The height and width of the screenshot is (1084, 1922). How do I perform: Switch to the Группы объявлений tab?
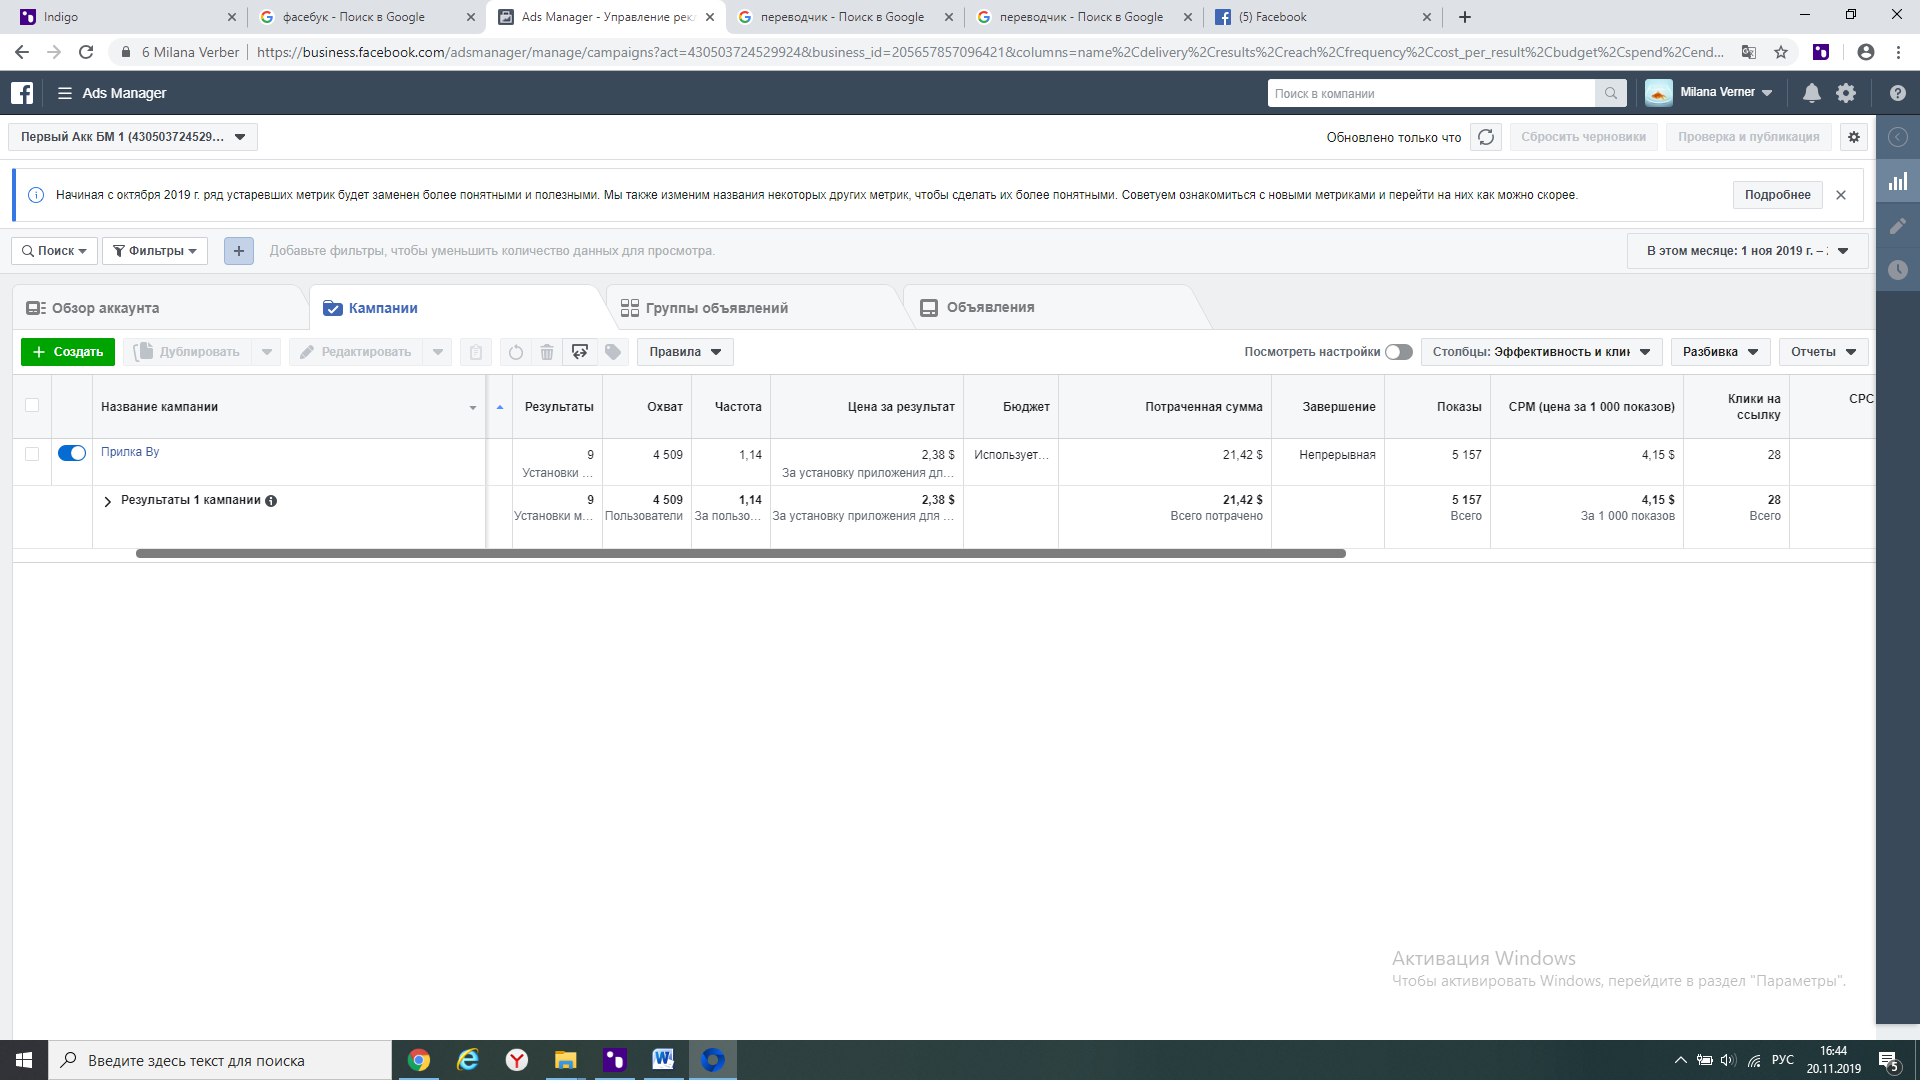tap(755, 308)
